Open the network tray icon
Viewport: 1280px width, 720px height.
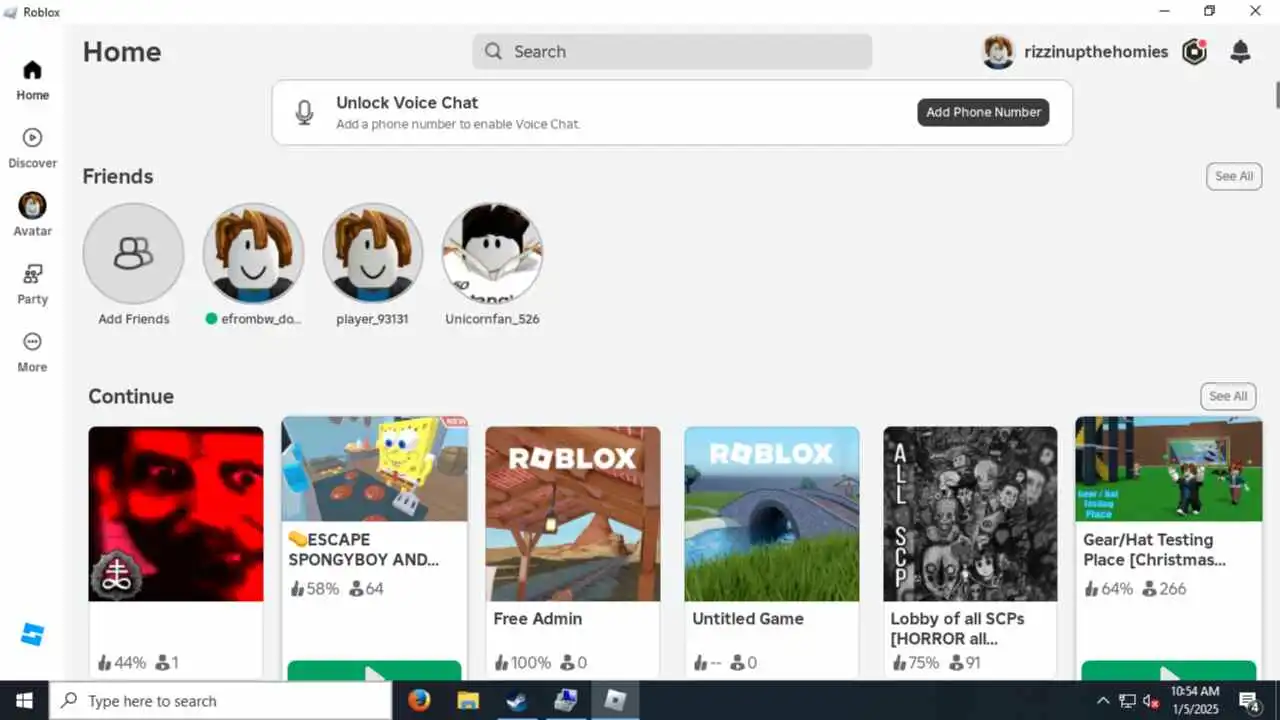[x=1127, y=701]
